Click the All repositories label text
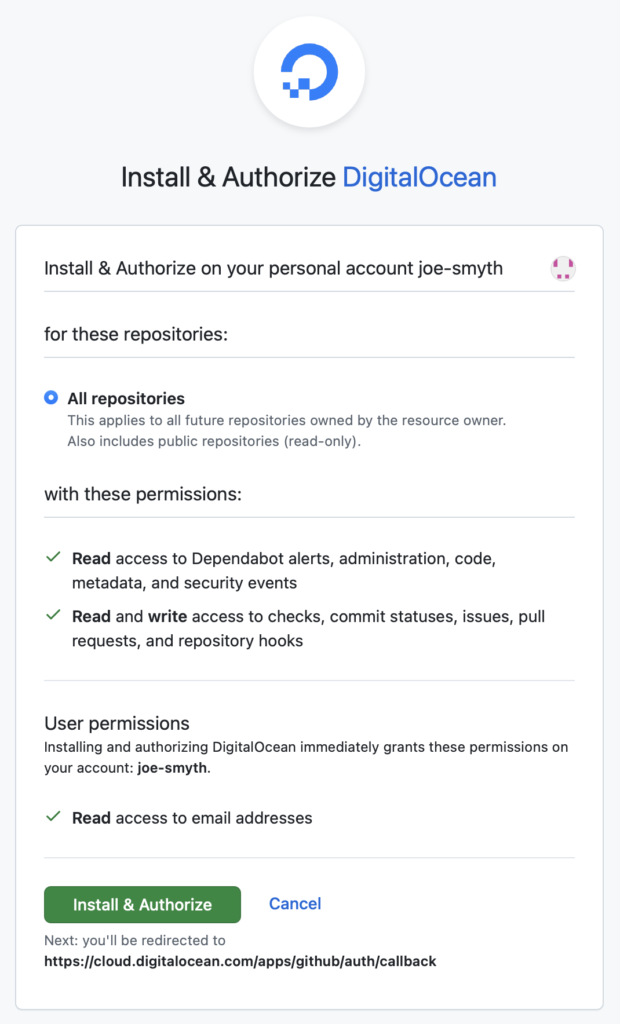This screenshot has height=1024, width=620. [126, 398]
